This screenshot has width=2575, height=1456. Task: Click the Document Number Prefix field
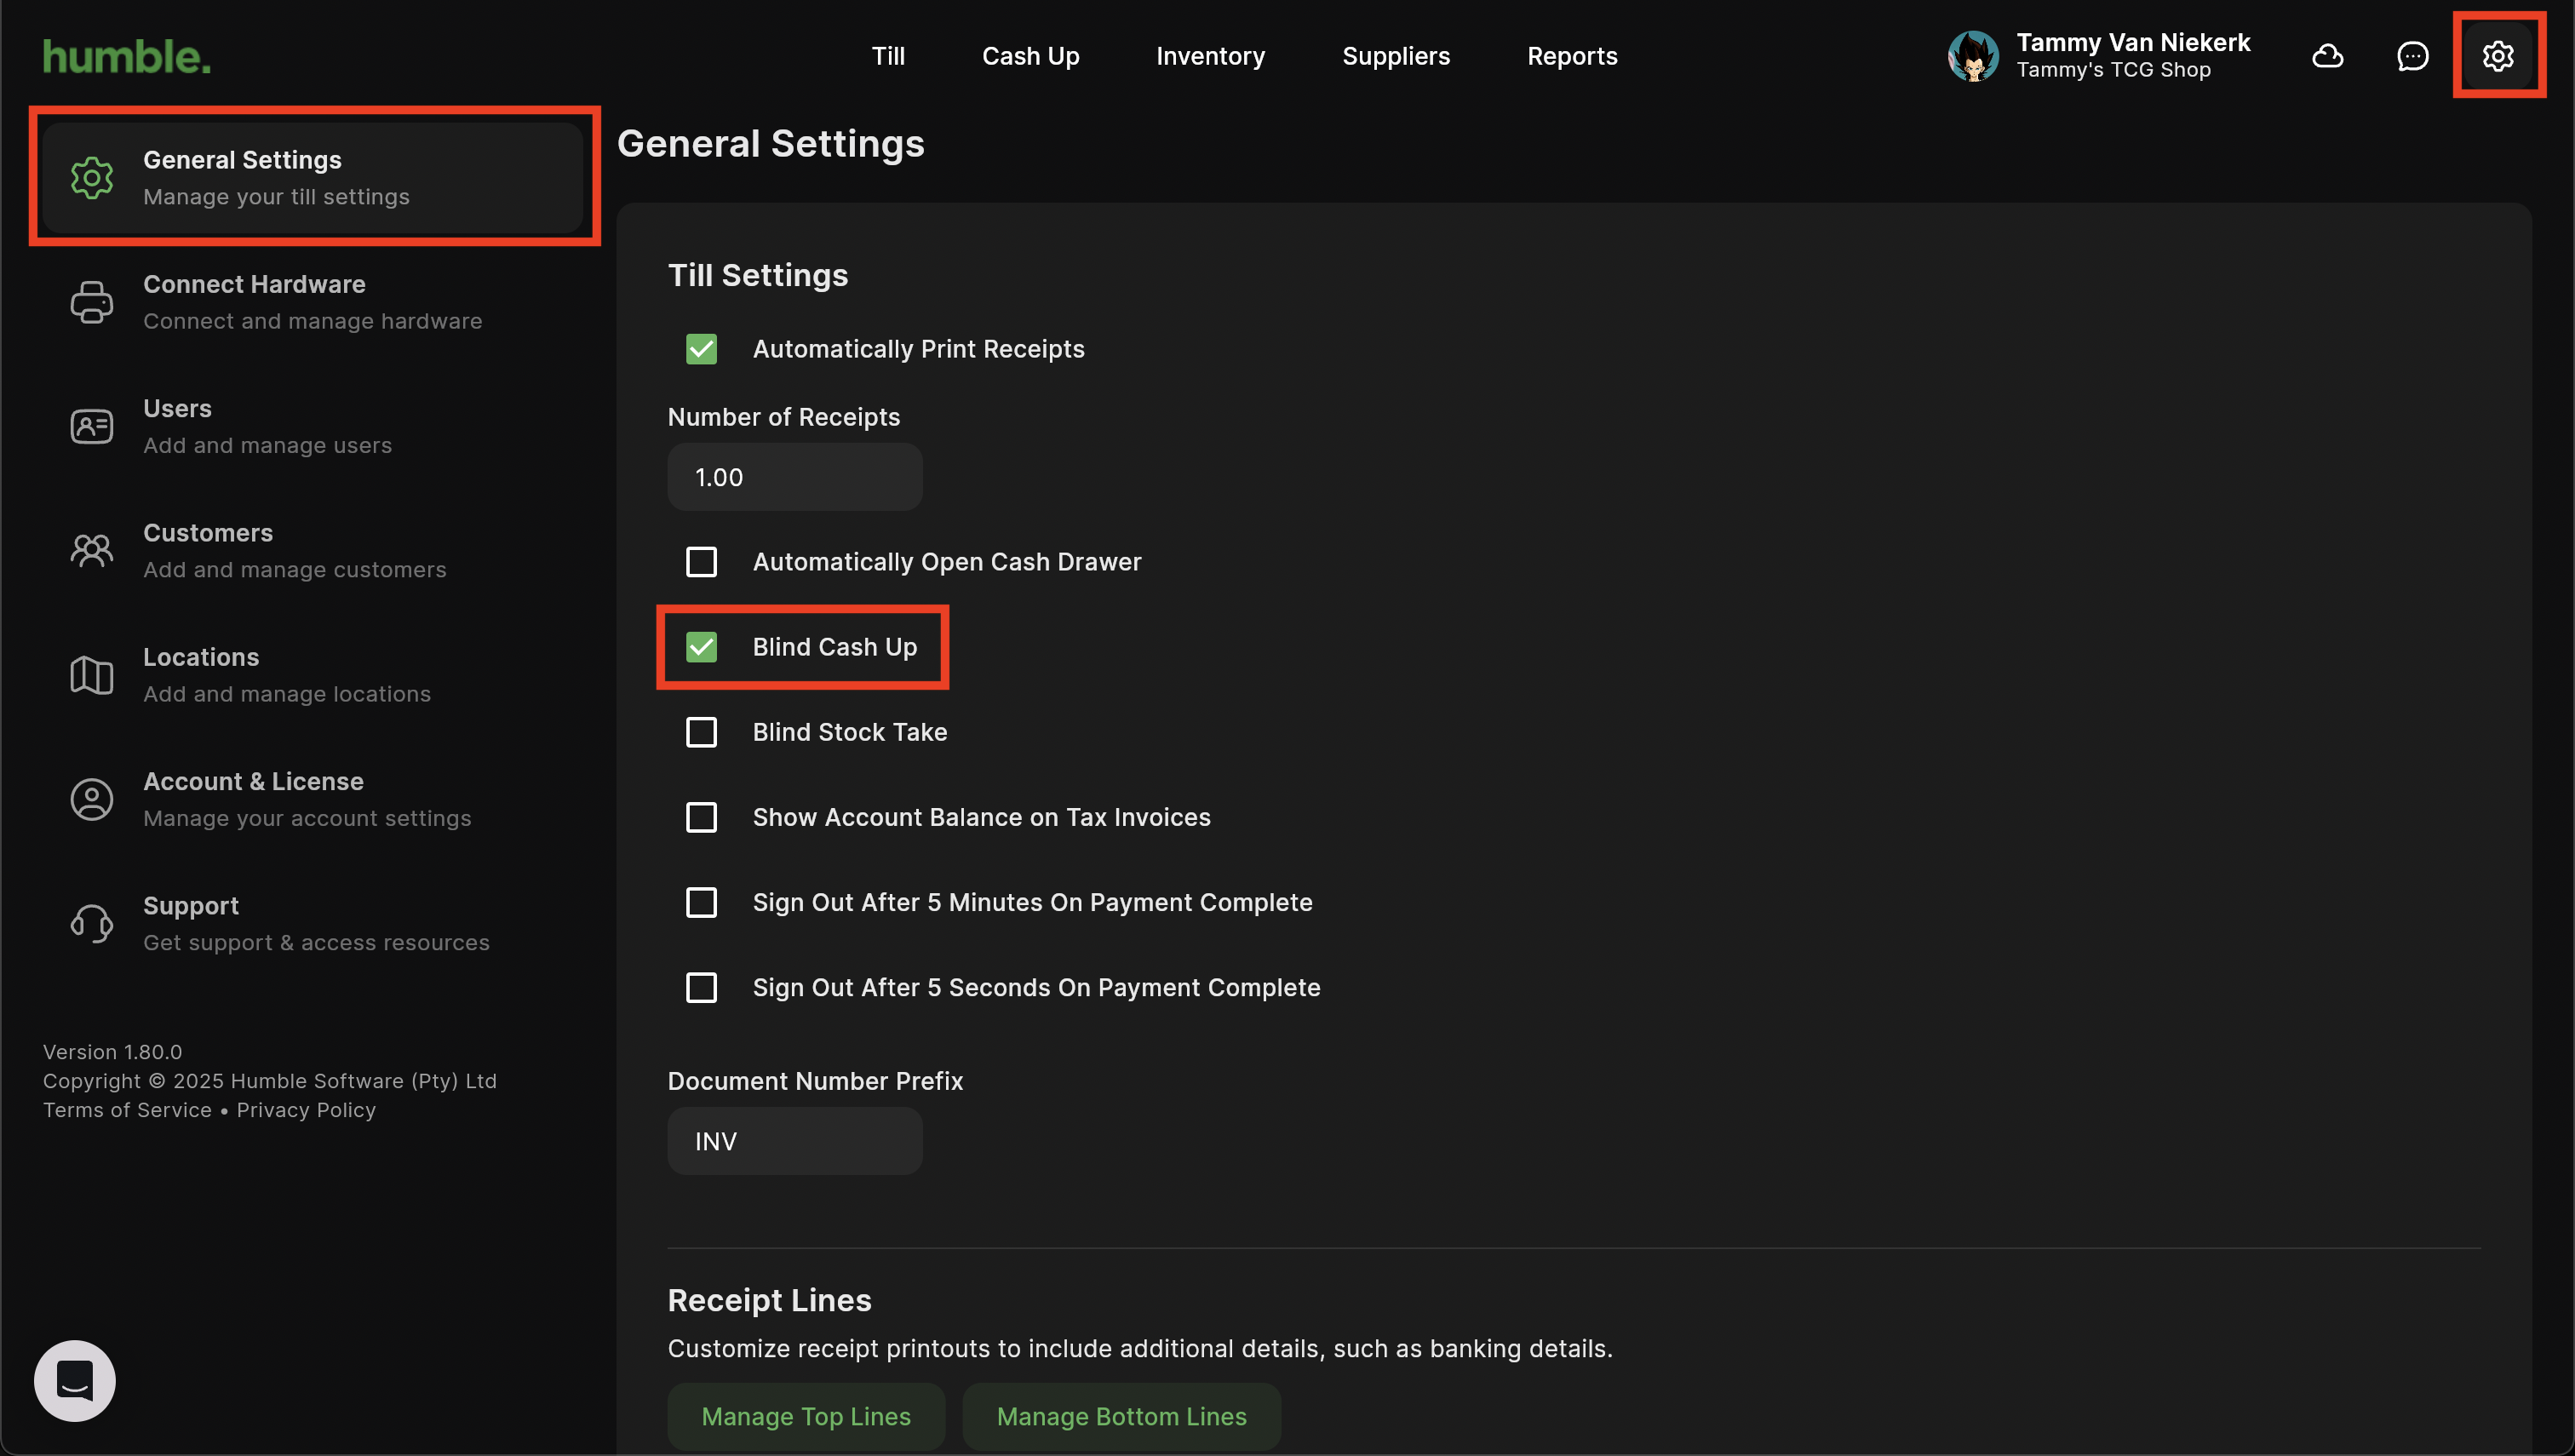[x=794, y=1141]
